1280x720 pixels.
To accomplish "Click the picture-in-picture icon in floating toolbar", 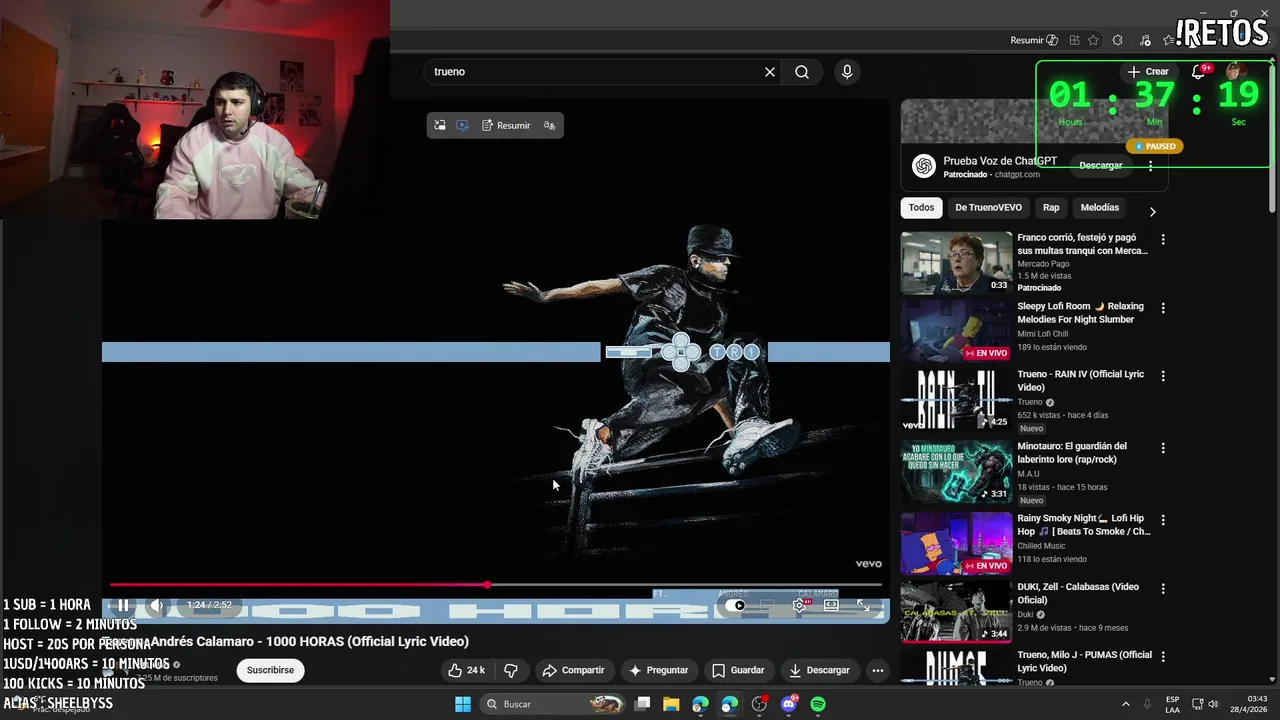I will click(440, 125).
